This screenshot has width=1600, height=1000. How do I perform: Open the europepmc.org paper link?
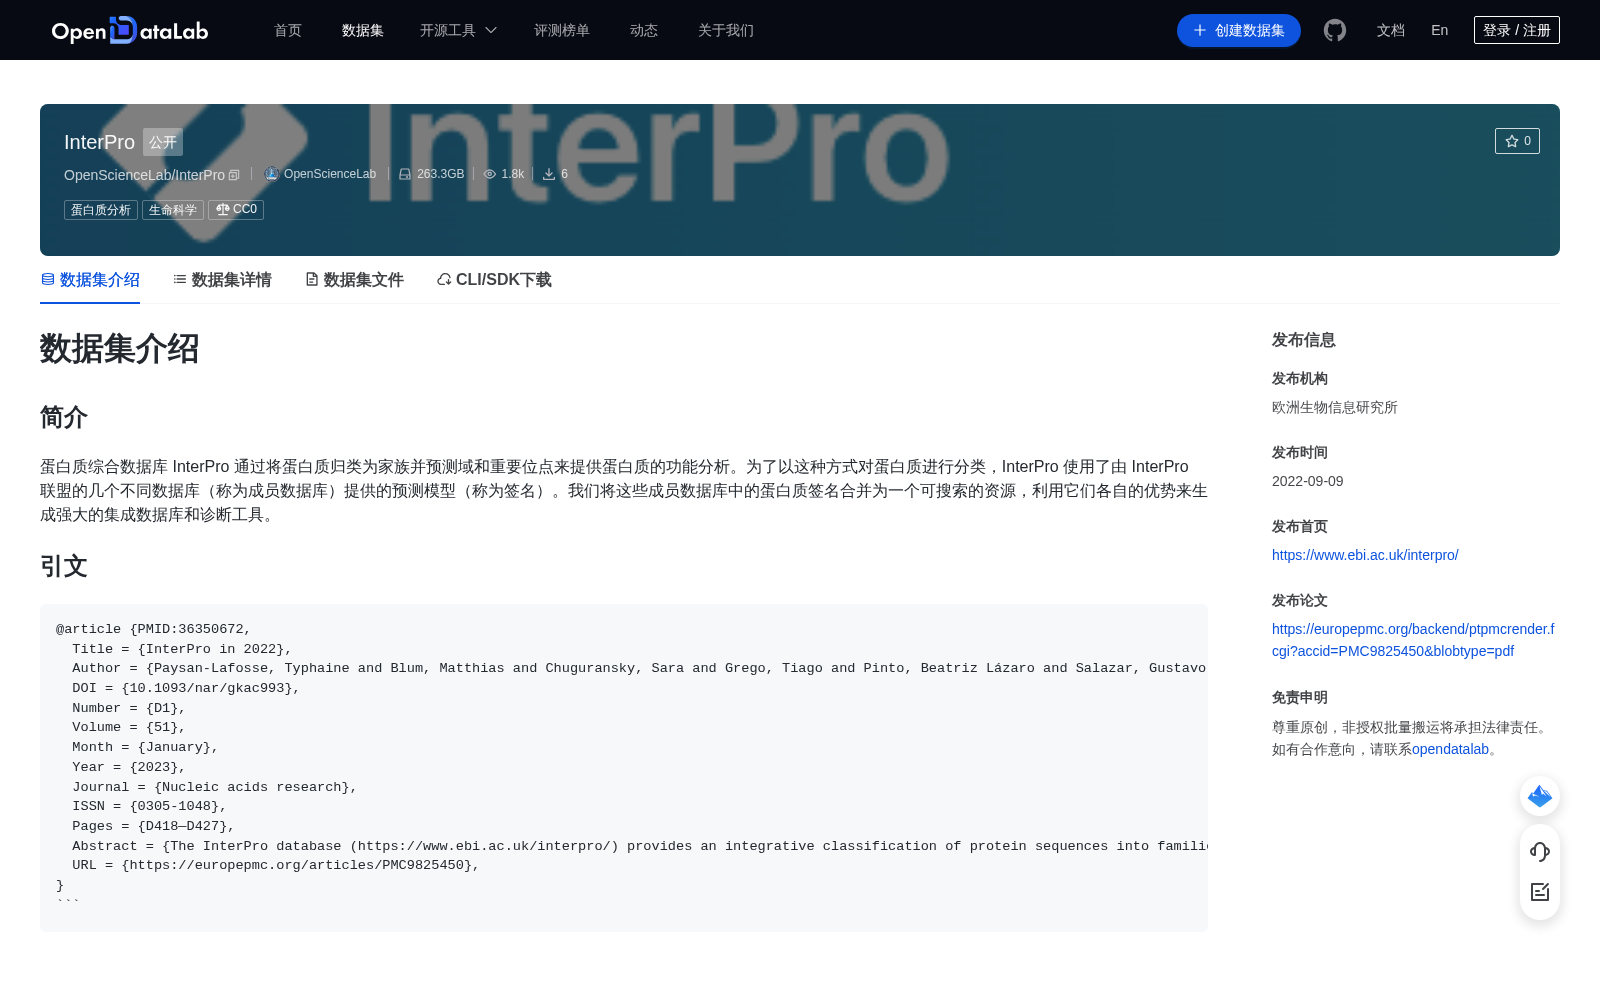point(1413,640)
